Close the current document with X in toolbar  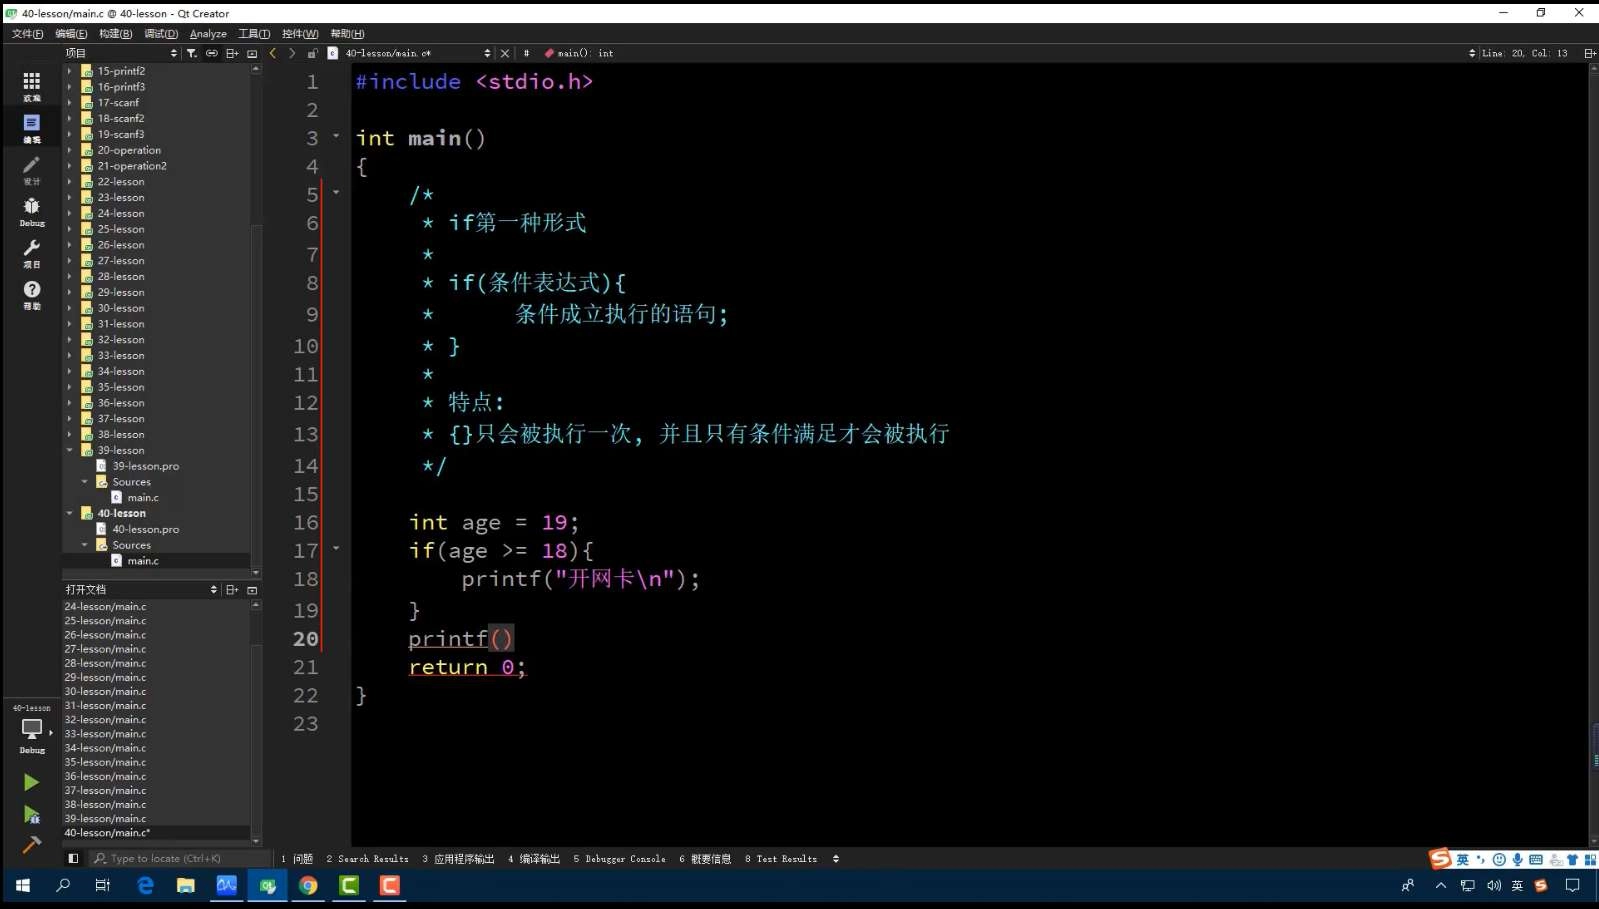pyautogui.click(x=505, y=53)
